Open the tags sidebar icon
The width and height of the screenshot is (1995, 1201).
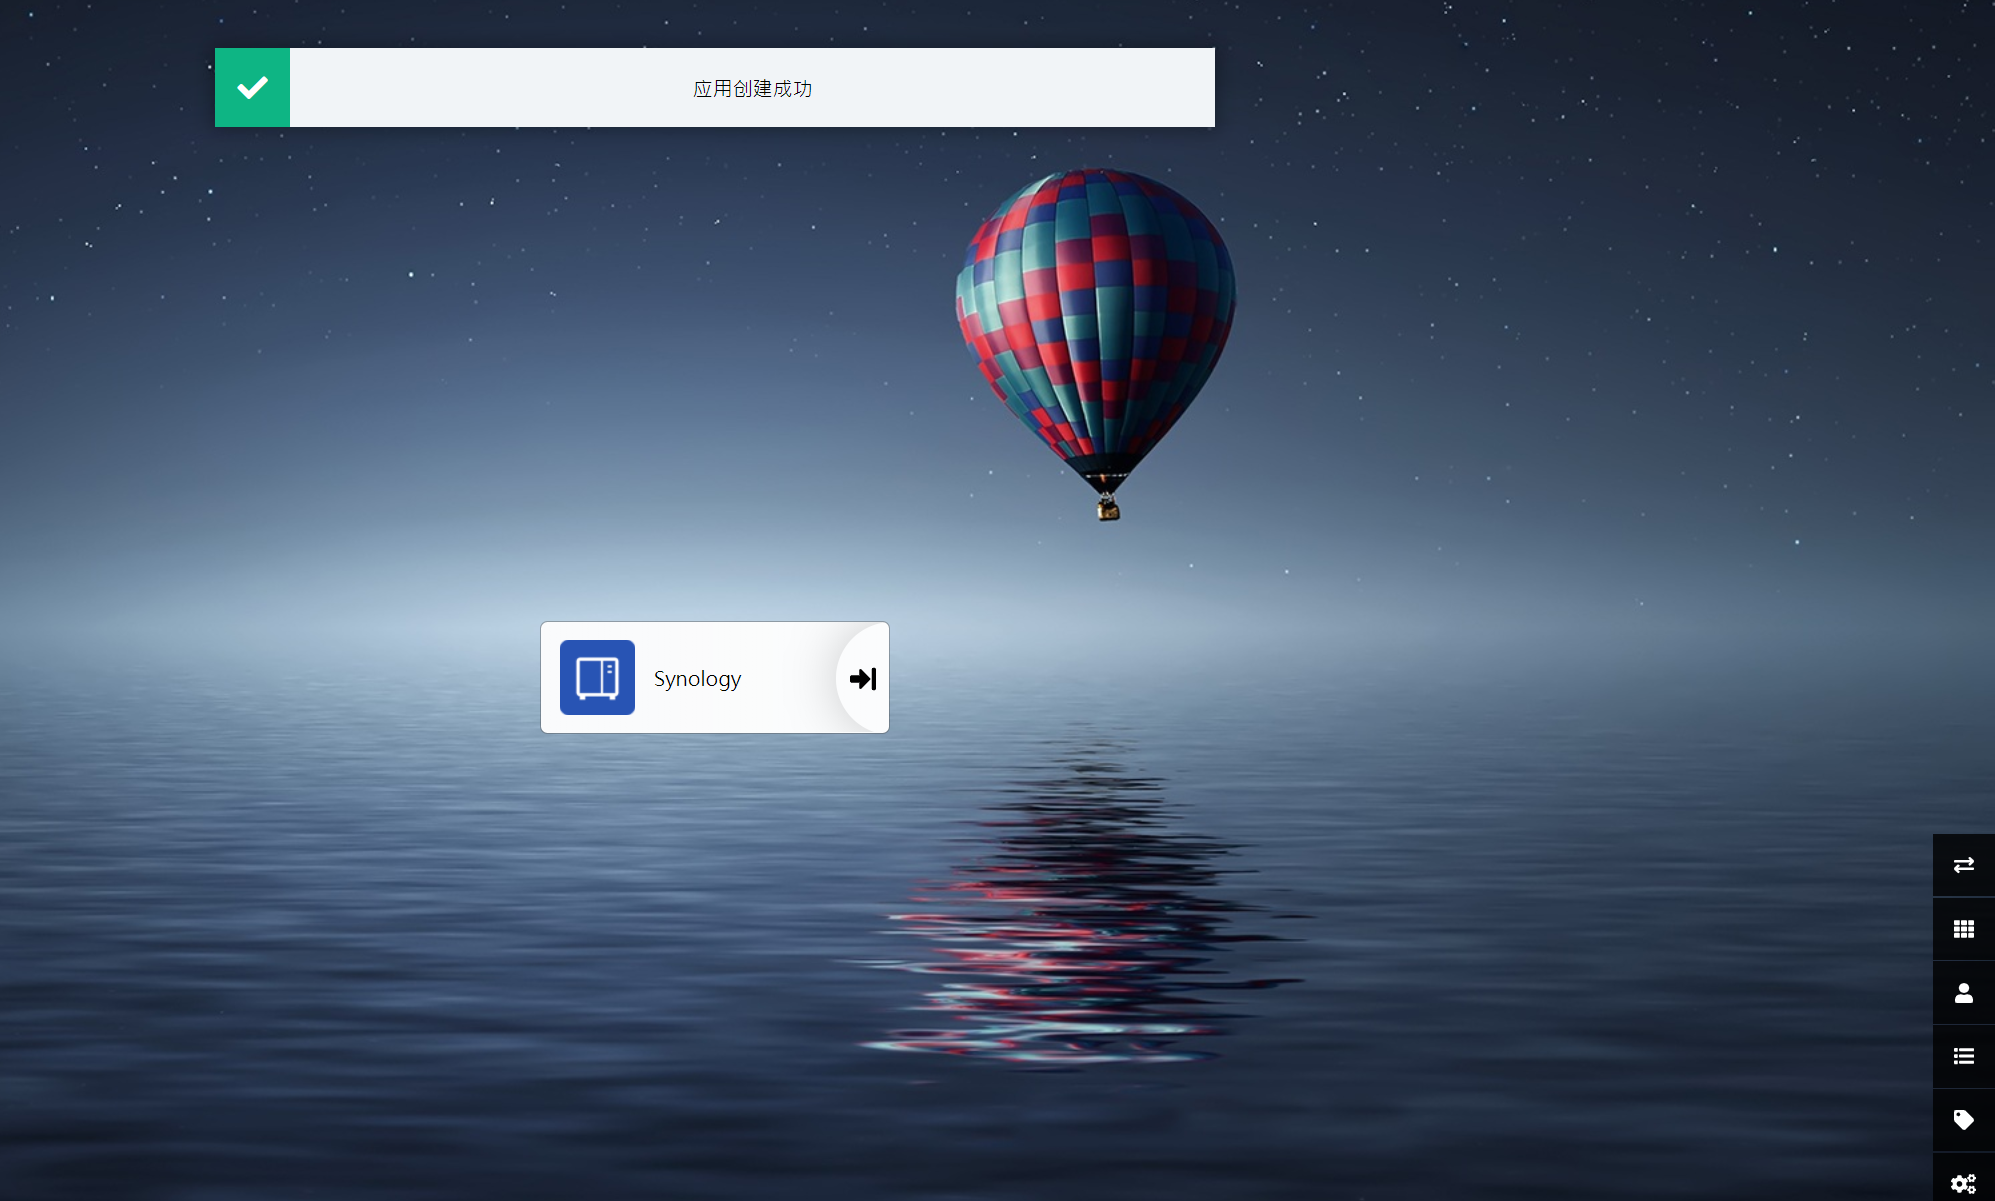tap(1963, 1120)
